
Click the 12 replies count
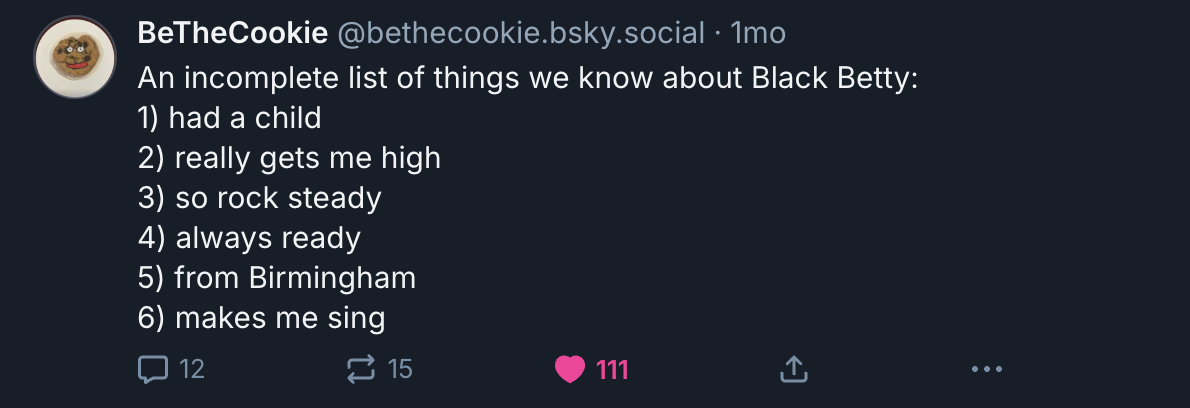[192, 370]
